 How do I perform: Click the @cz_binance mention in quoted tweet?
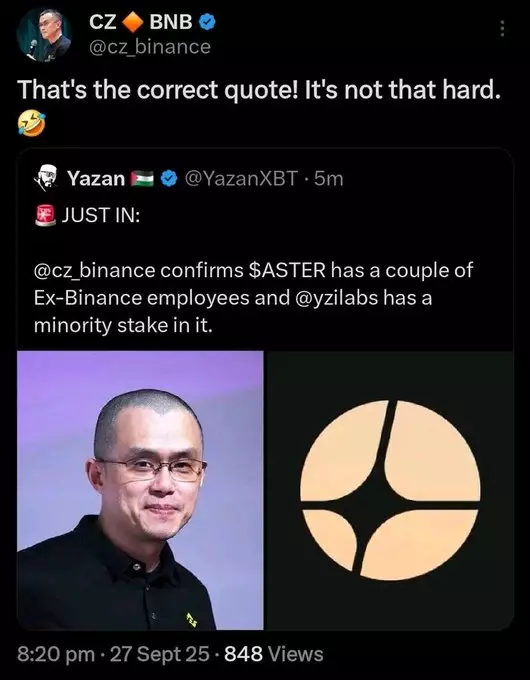pos(95,271)
